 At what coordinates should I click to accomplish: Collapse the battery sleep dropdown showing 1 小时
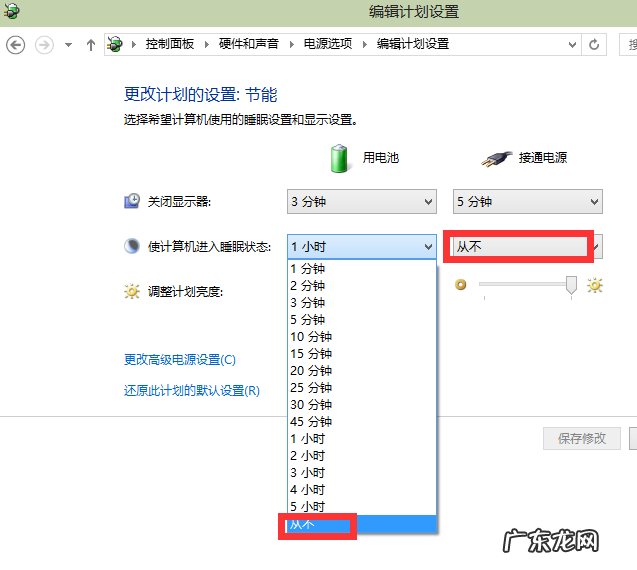[362, 247]
